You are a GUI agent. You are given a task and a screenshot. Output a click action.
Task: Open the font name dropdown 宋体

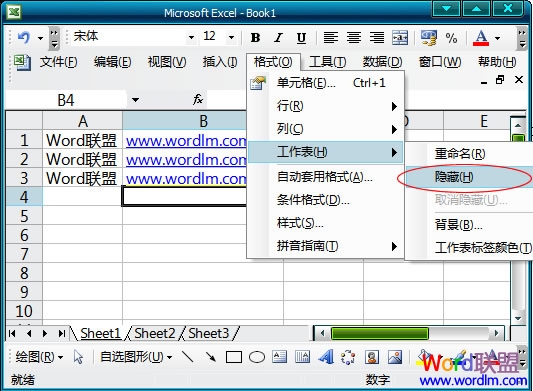tap(191, 37)
